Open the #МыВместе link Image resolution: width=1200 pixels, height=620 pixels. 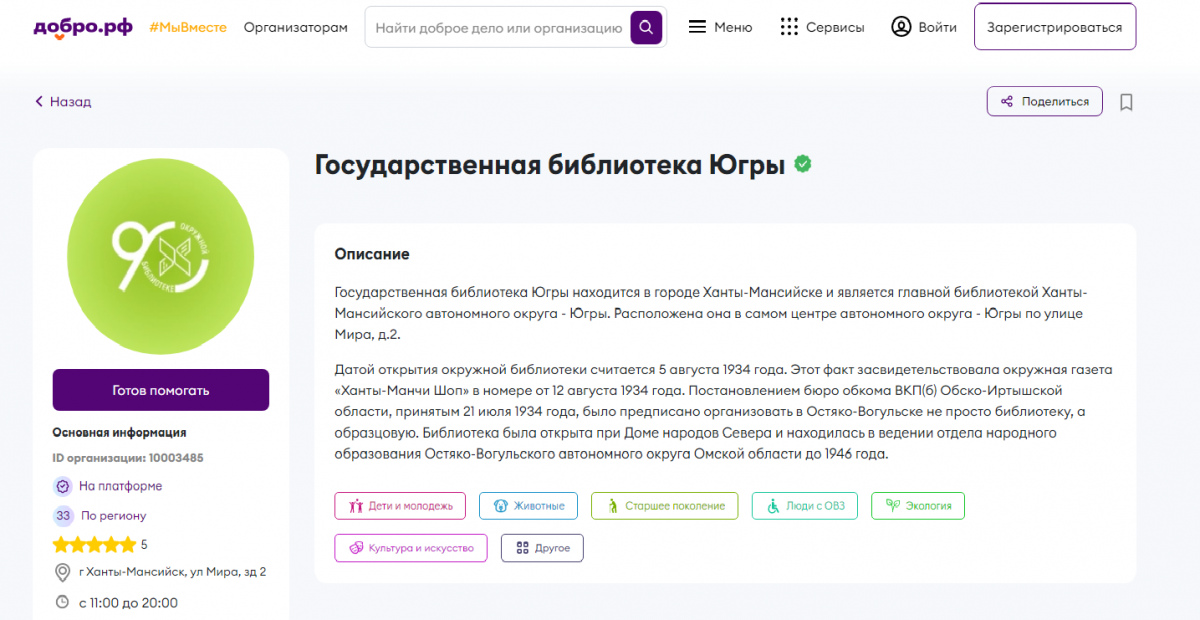click(x=188, y=27)
